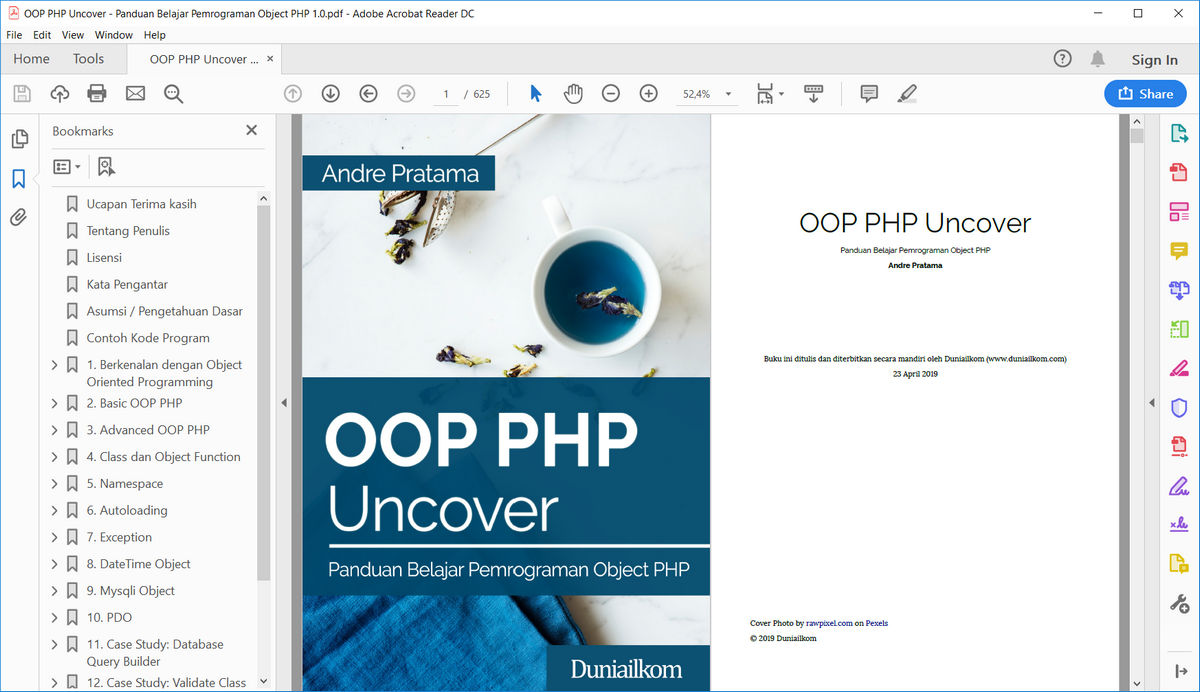The width and height of the screenshot is (1200, 692).
Task: Send file by email icon
Action: tap(135, 94)
